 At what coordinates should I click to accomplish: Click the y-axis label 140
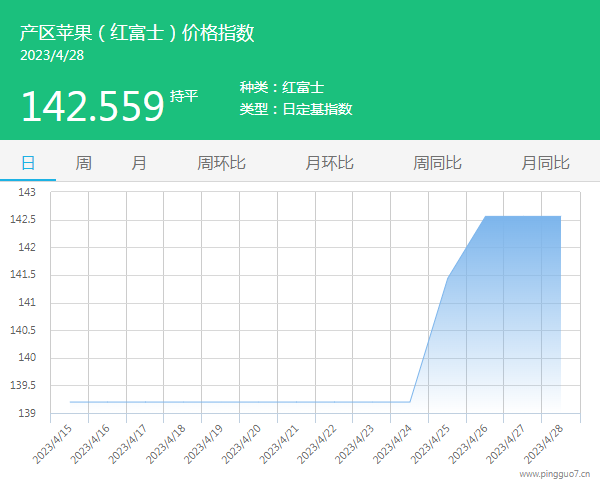click(27, 358)
